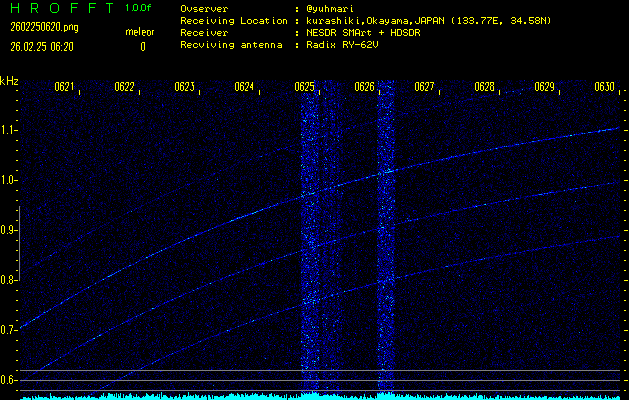Image resolution: width=629 pixels, height=400 pixels.
Task: Click the 1.1 kHz frequency label
Action: point(9,130)
